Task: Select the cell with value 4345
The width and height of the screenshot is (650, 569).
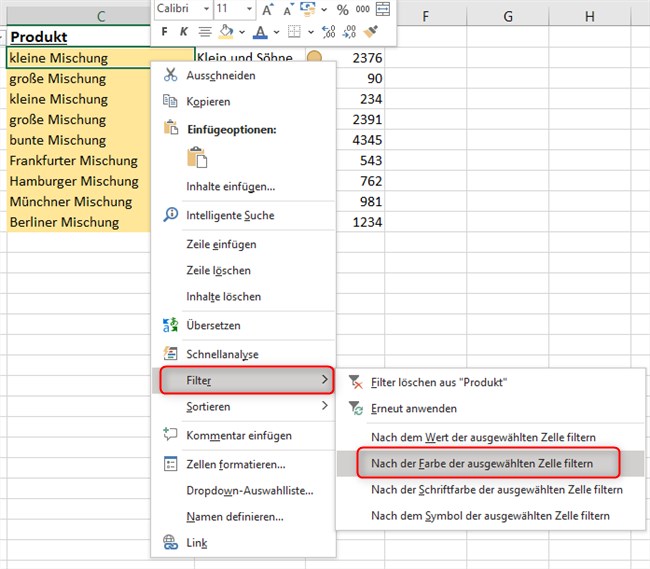Action: tap(360, 140)
